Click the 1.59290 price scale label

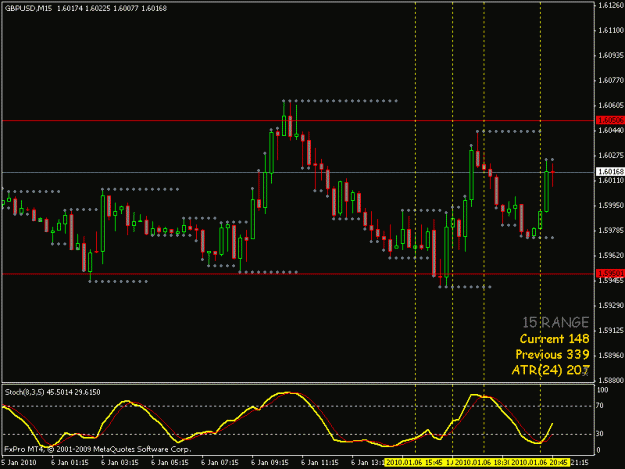[610, 305]
